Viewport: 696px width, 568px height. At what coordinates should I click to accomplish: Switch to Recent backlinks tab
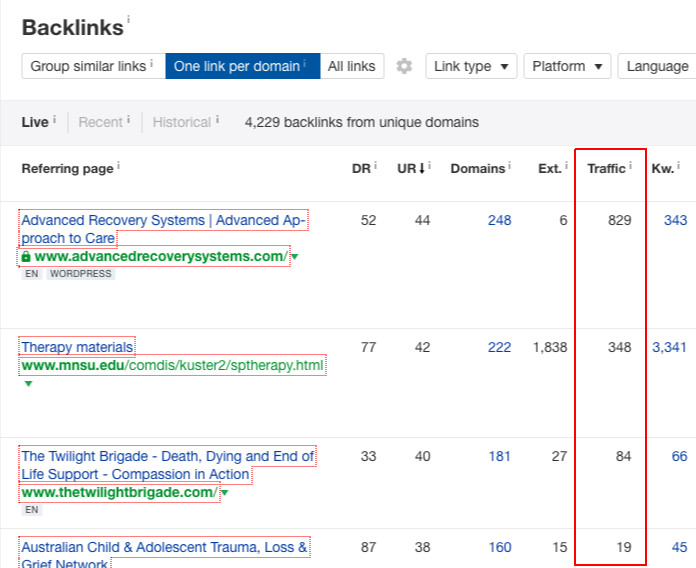coord(100,122)
